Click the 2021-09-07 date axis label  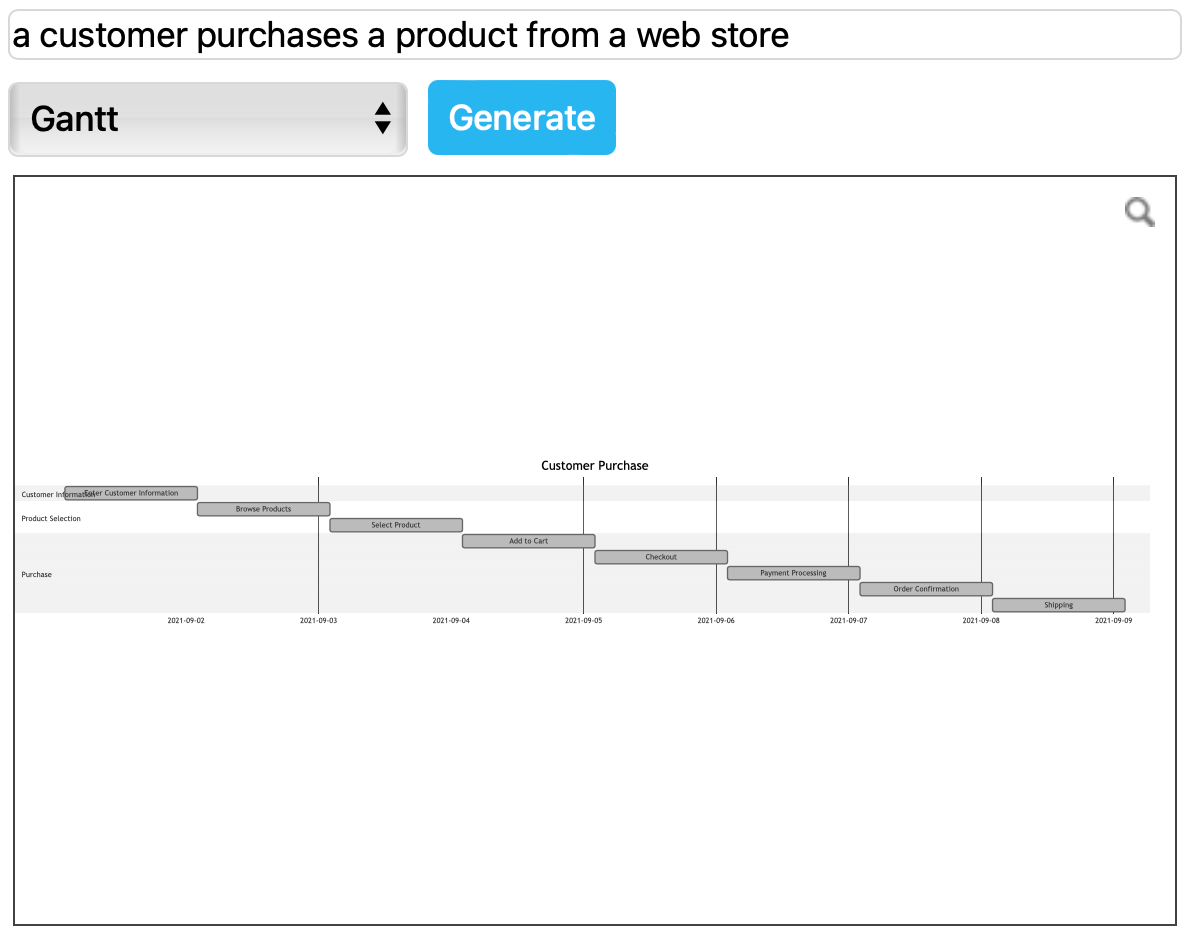(x=848, y=621)
